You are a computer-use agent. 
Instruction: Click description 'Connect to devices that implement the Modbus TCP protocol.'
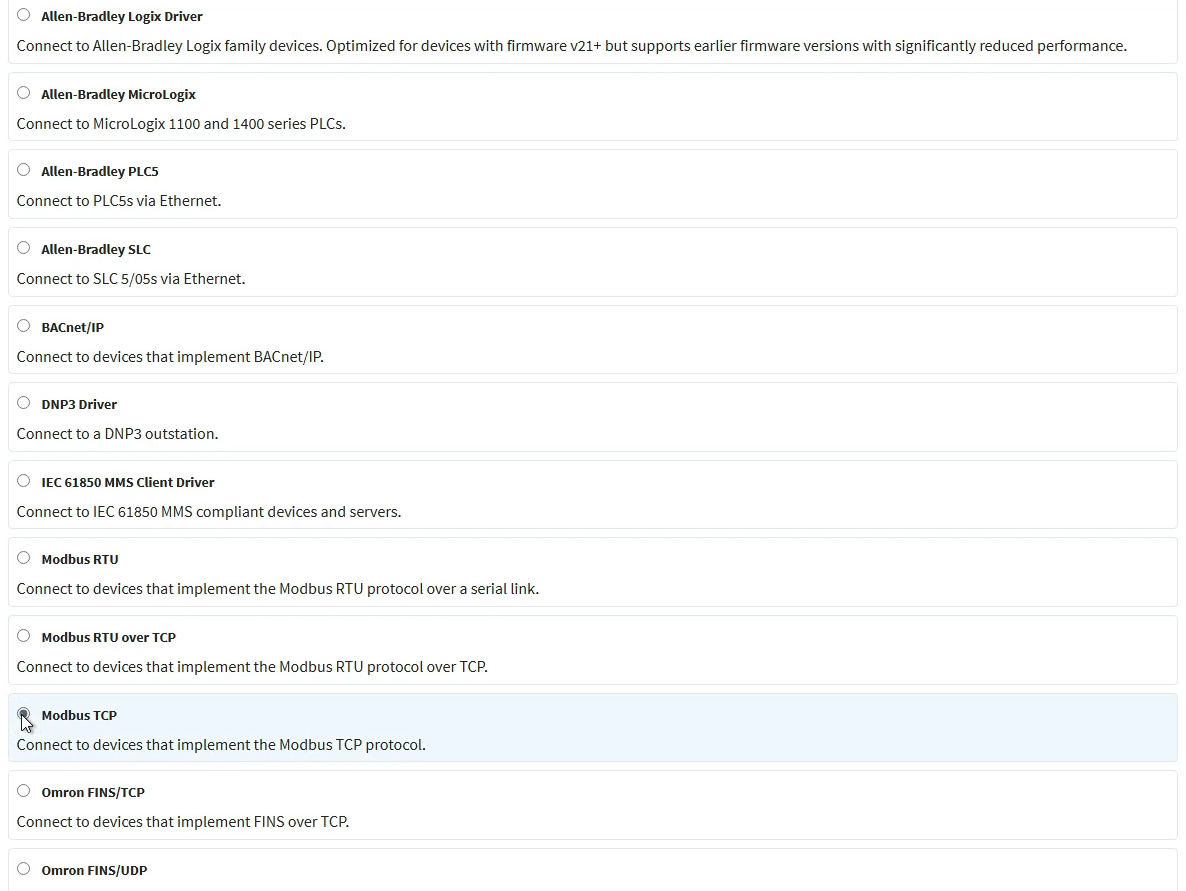click(221, 745)
